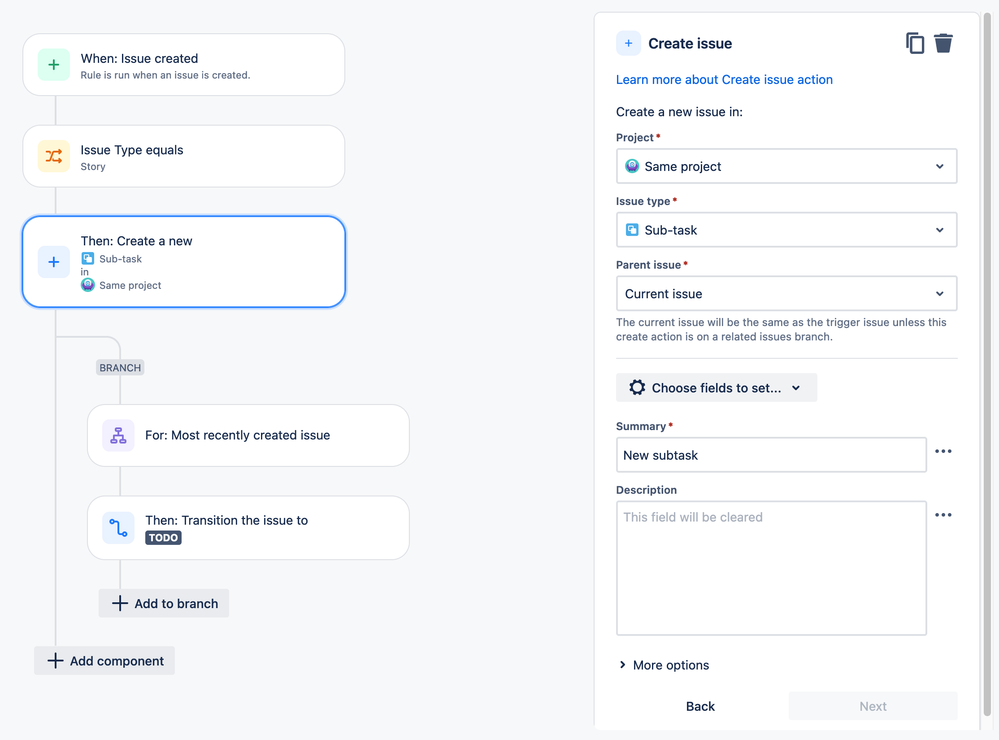
Task: Click the Summary field containing New subtask
Action: tap(770, 455)
